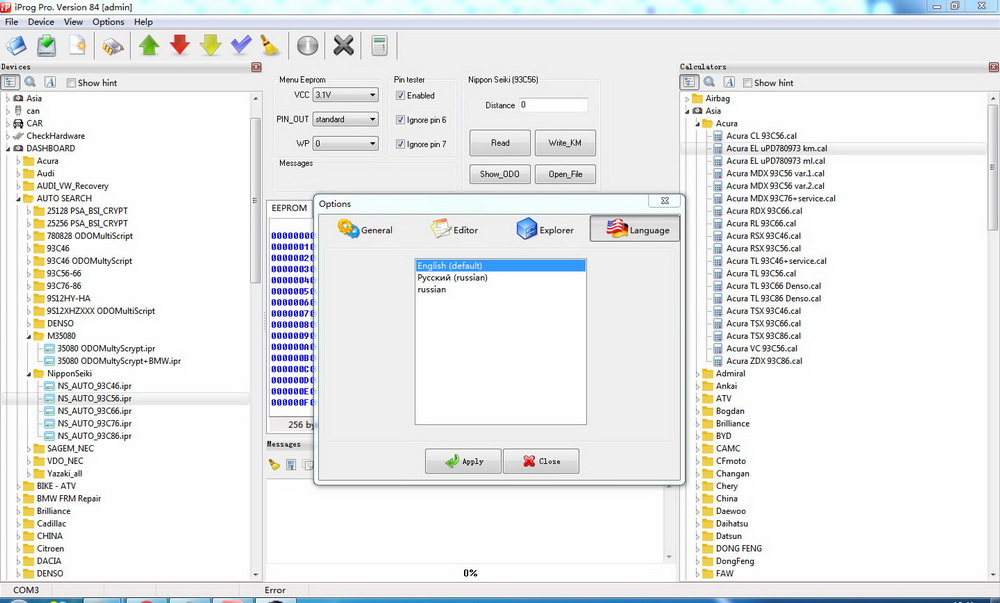This screenshot has width=1000, height=603.
Task: Click the new document toolbar icon
Action: [x=77, y=46]
